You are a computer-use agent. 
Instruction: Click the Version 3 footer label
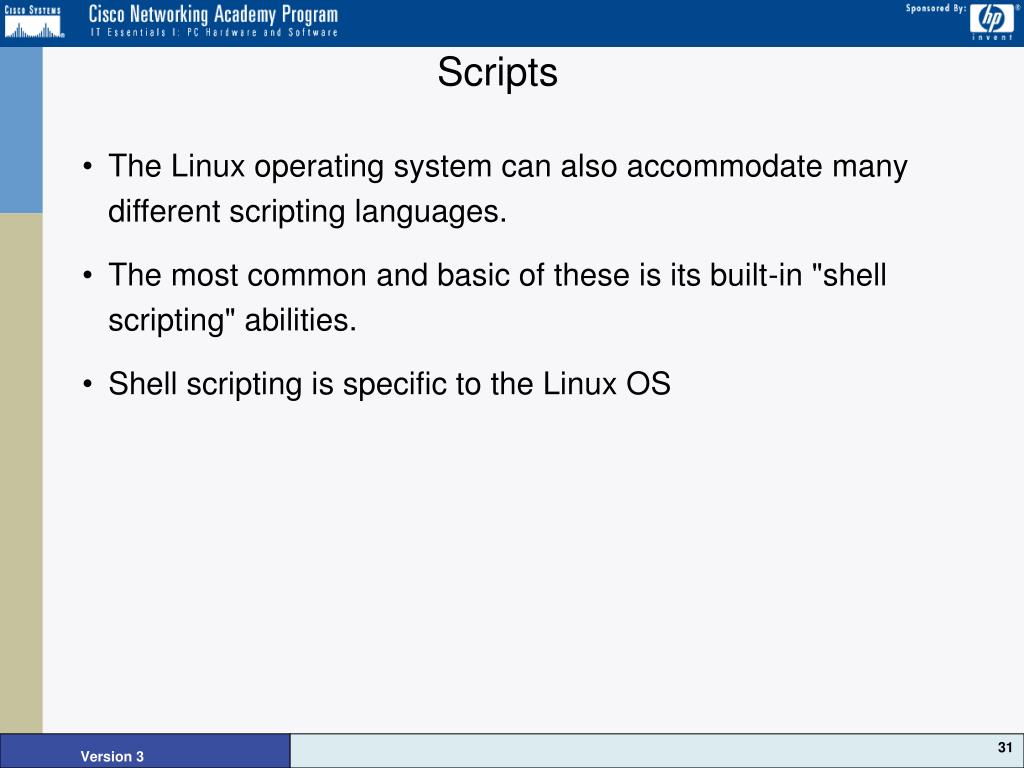click(112, 756)
